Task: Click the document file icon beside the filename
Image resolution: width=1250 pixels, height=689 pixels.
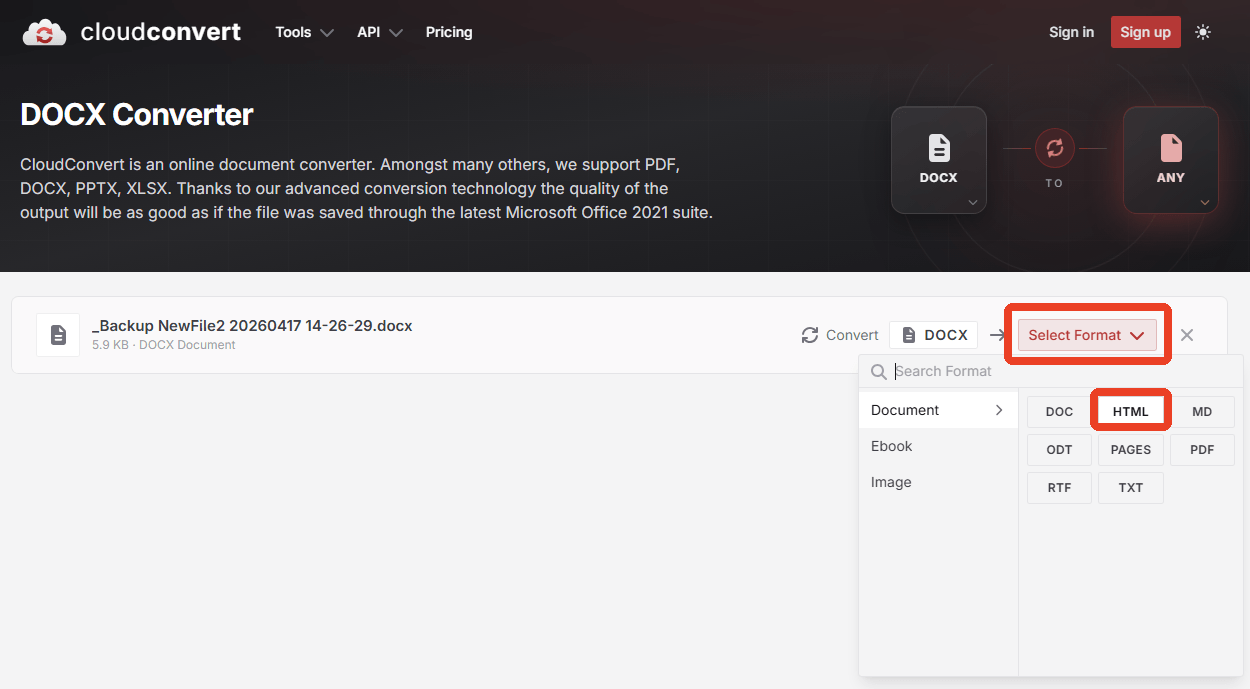Action: point(58,335)
